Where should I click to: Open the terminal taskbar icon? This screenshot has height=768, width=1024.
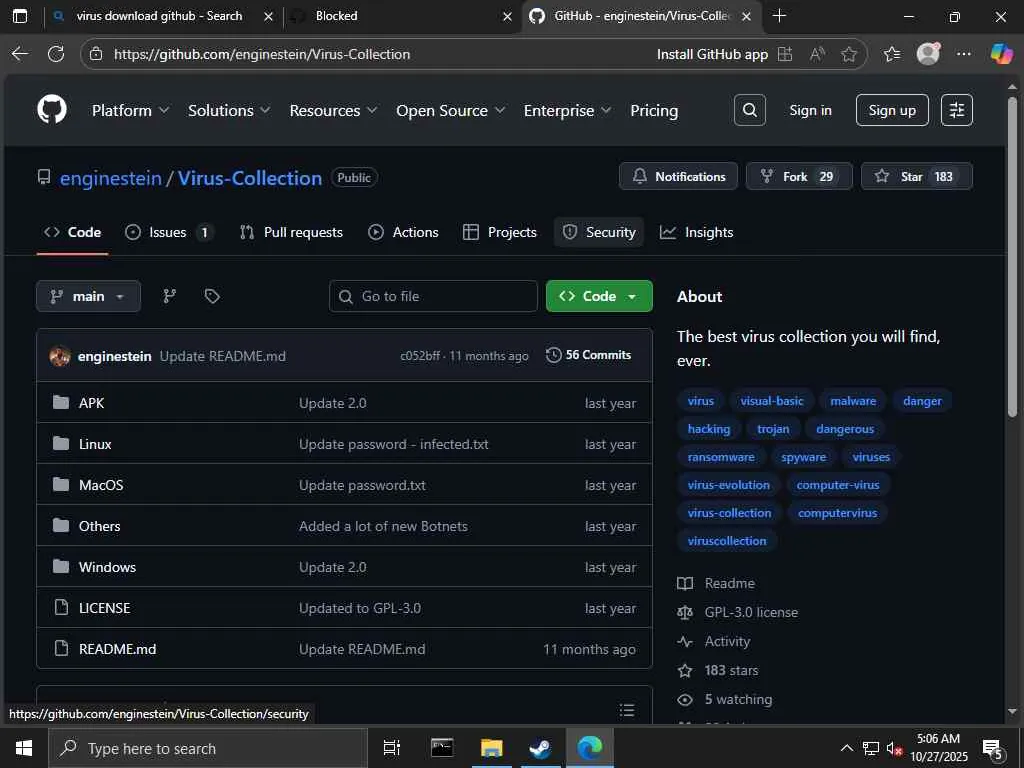442,748
